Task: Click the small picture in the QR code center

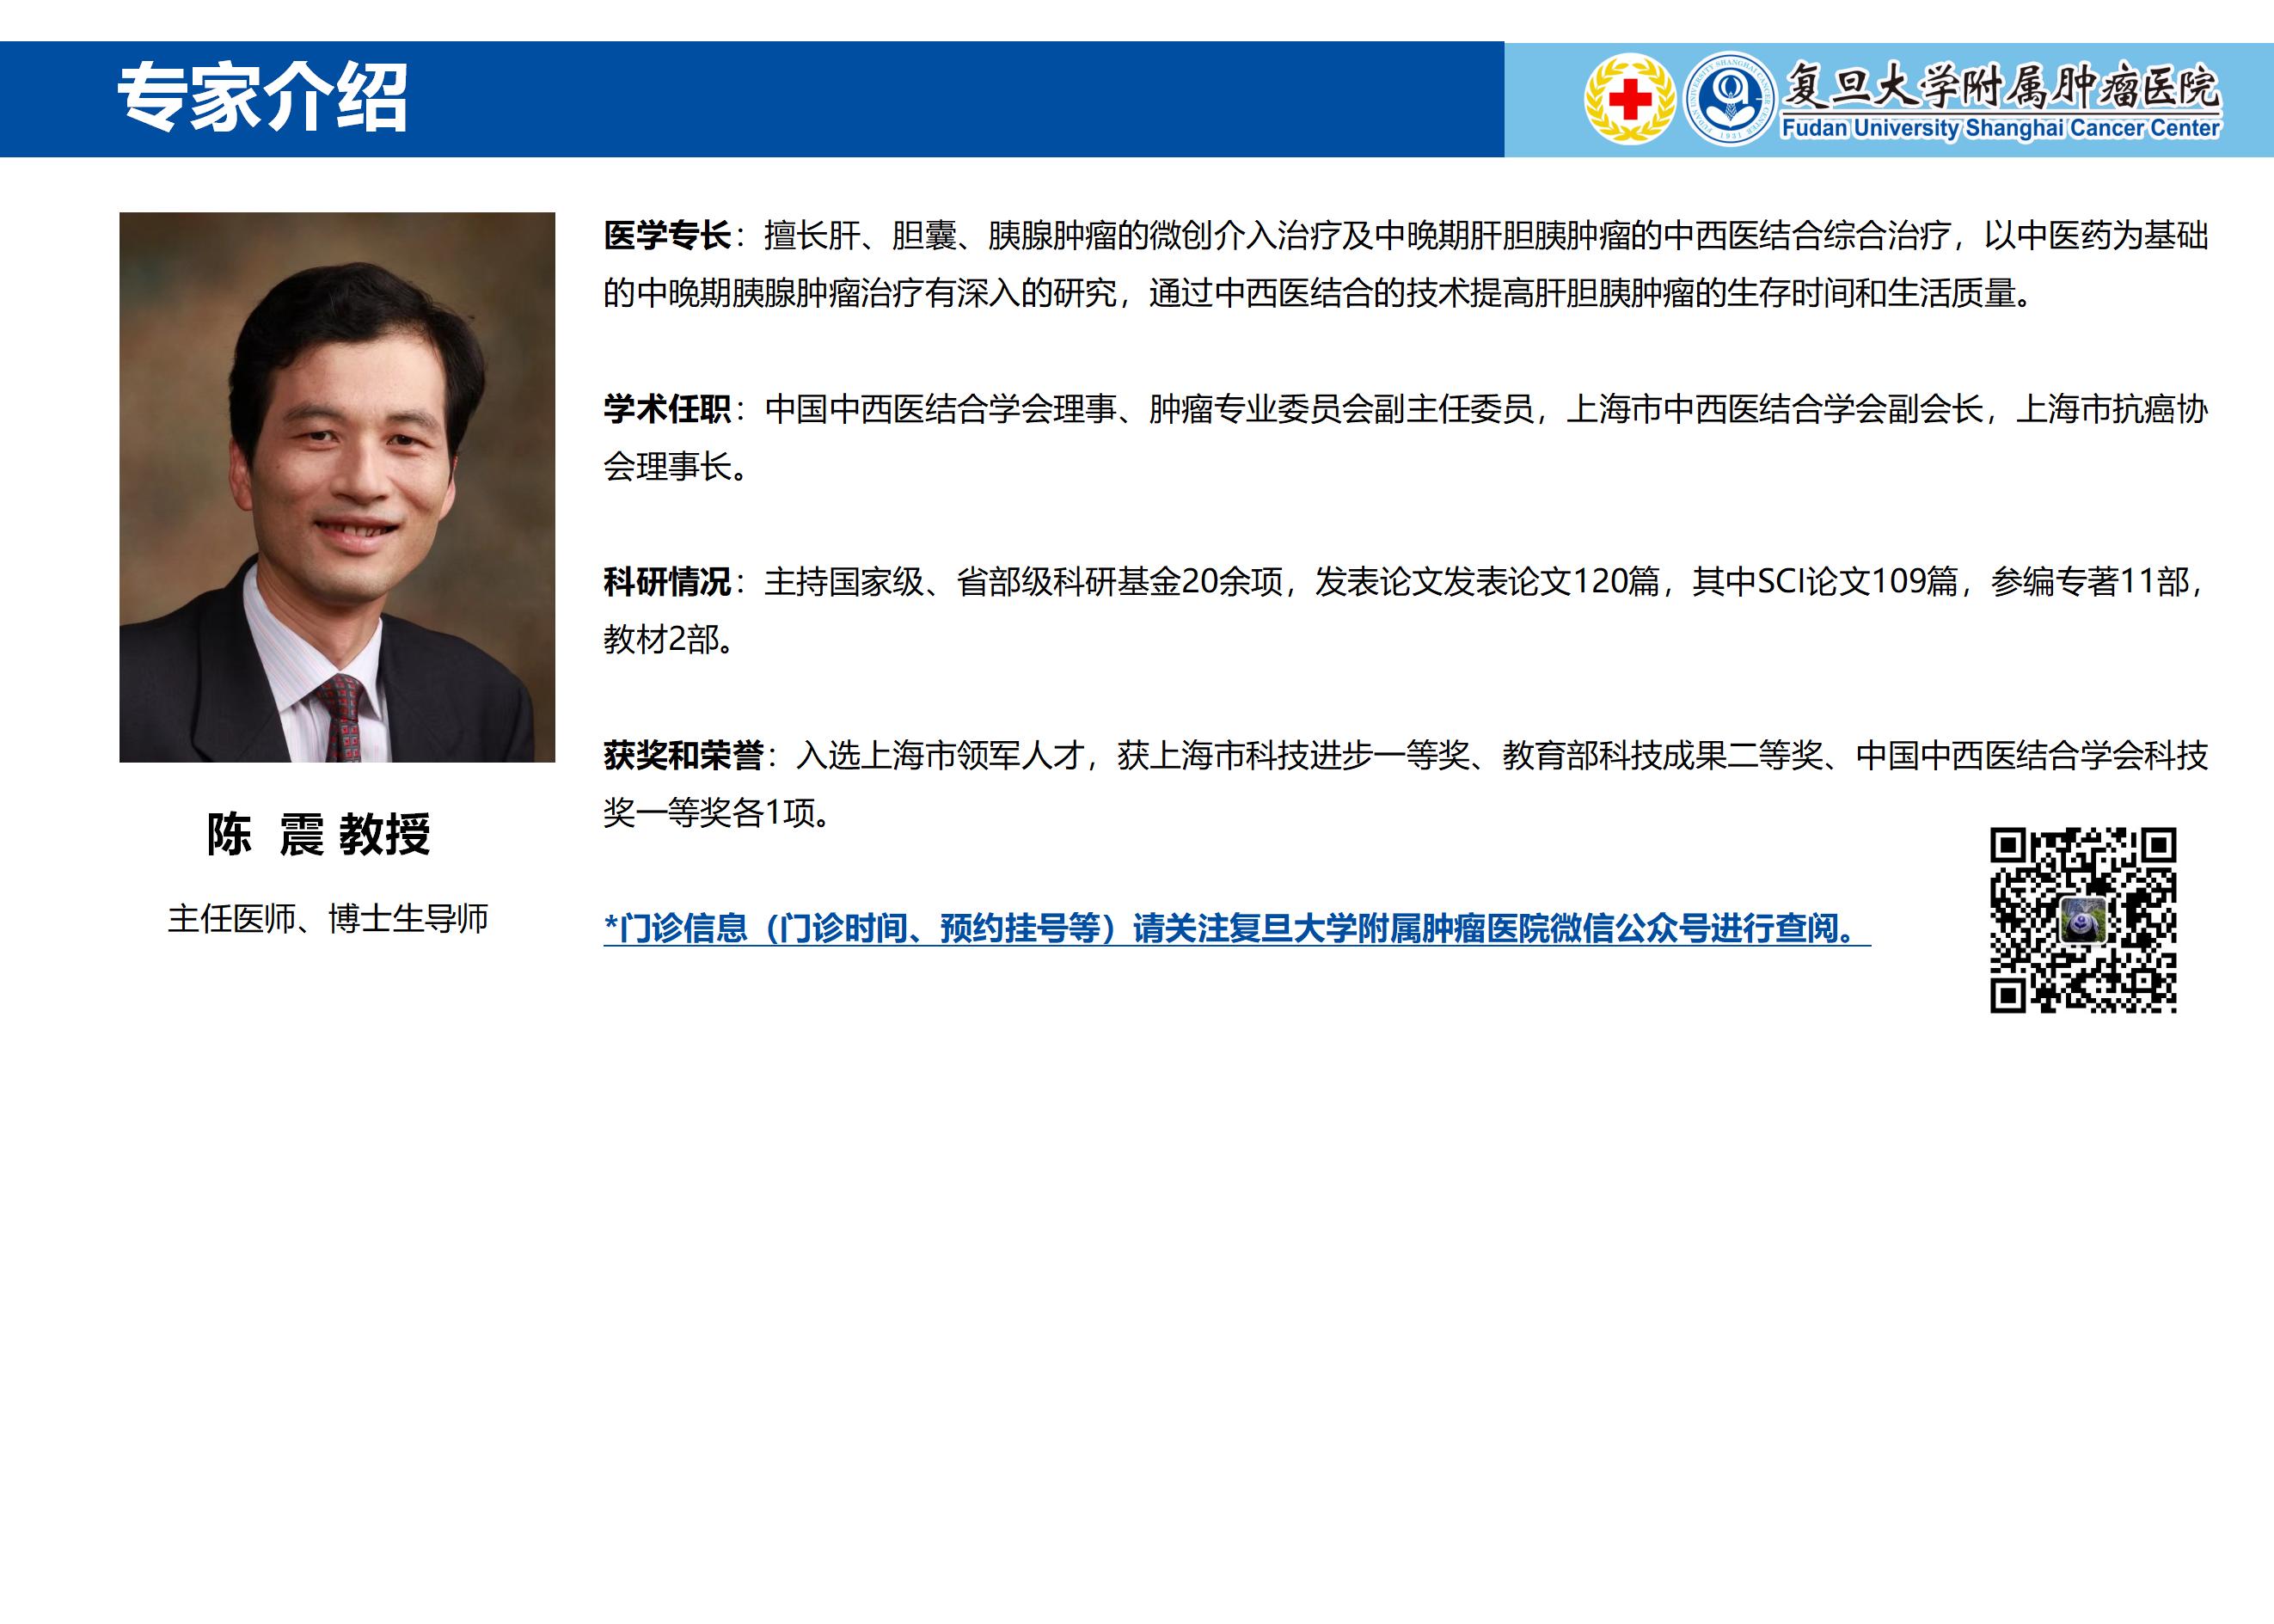Action: tap(2084, 920)
